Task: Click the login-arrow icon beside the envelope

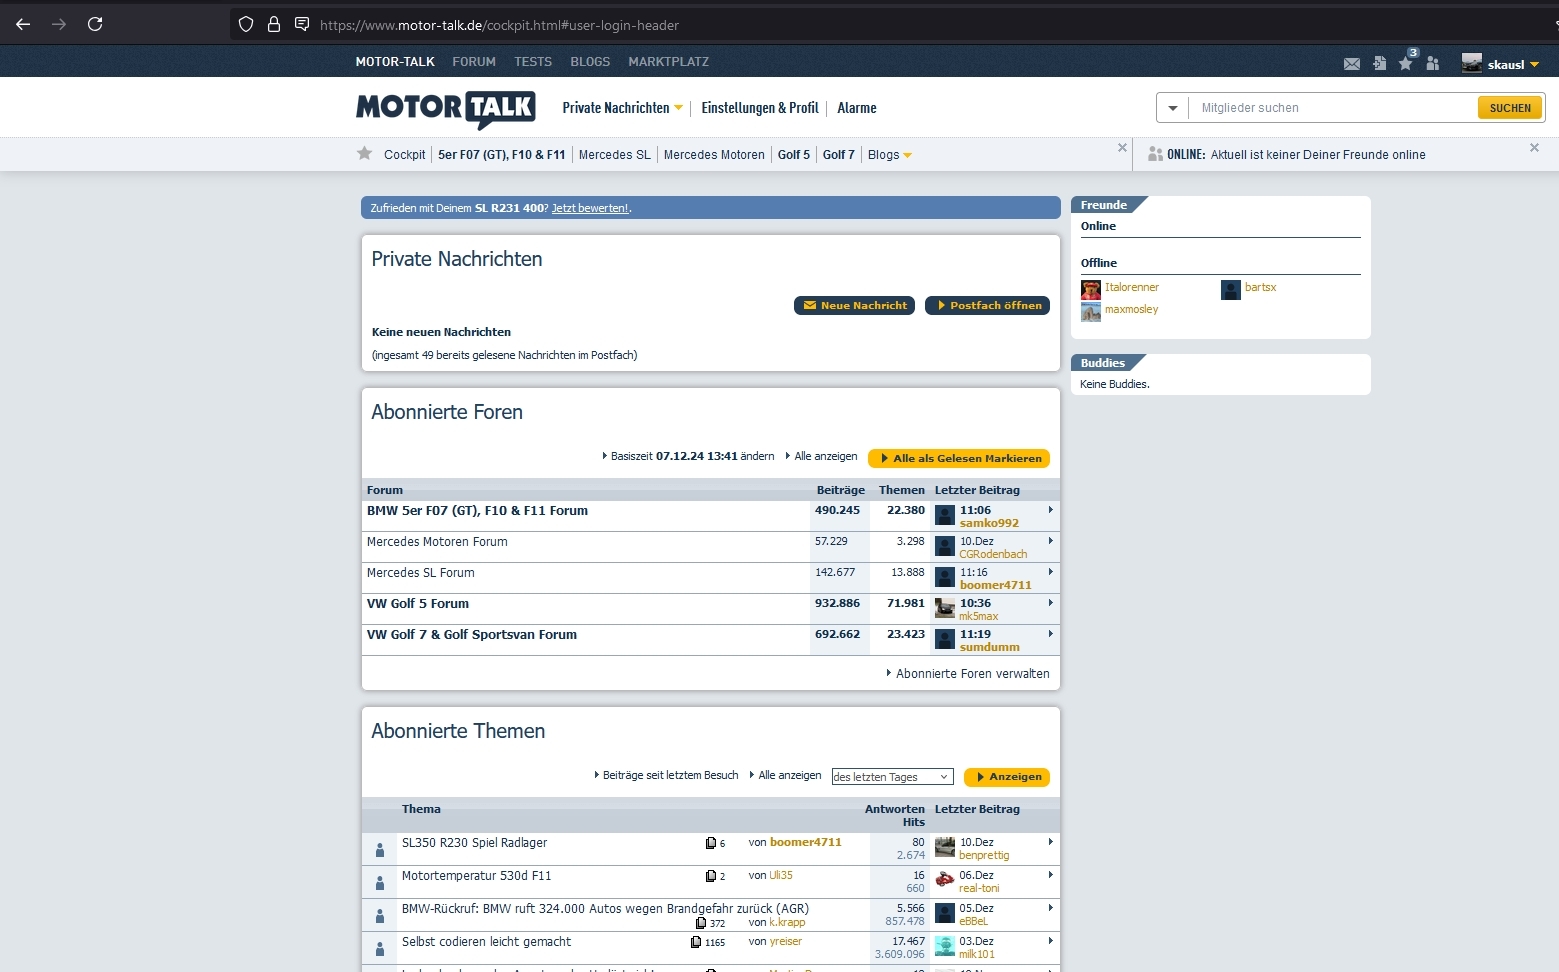Action: [1380, 63]
